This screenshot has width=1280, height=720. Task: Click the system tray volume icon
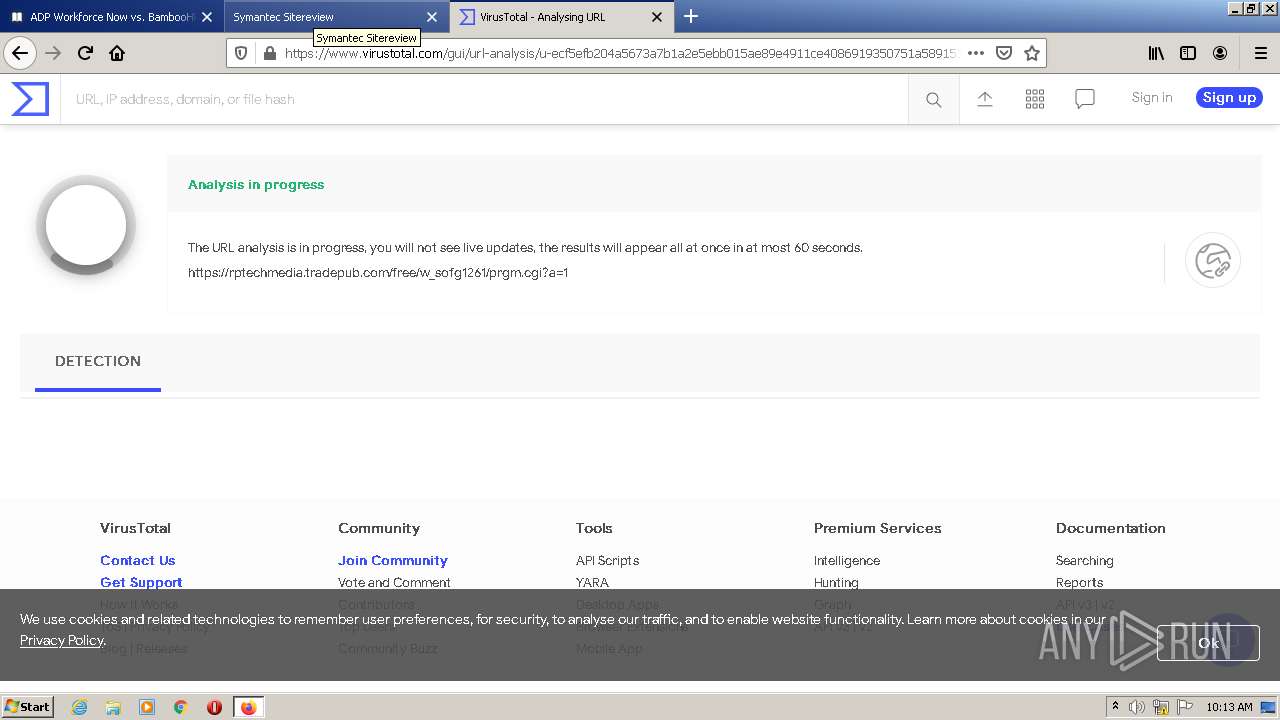point(1137,707)
